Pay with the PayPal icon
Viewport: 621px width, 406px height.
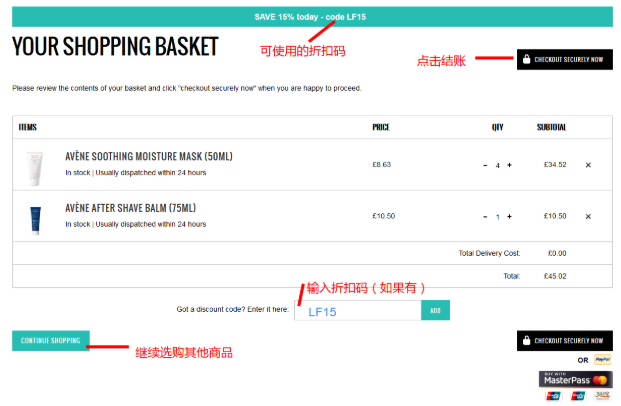click(602, 360)
